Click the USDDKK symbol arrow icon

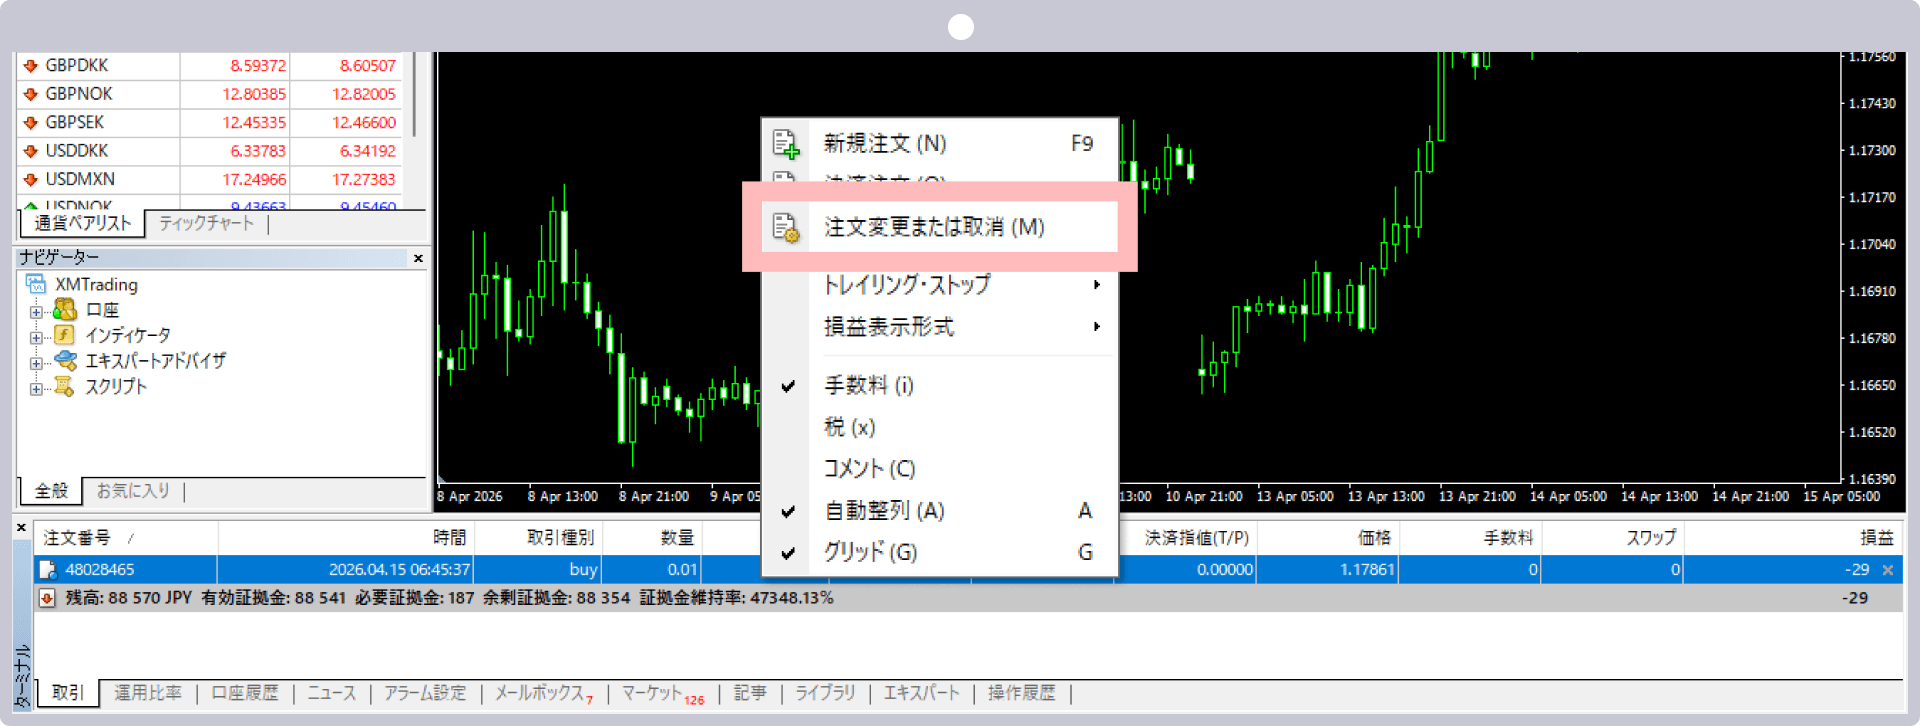point(31,151)
